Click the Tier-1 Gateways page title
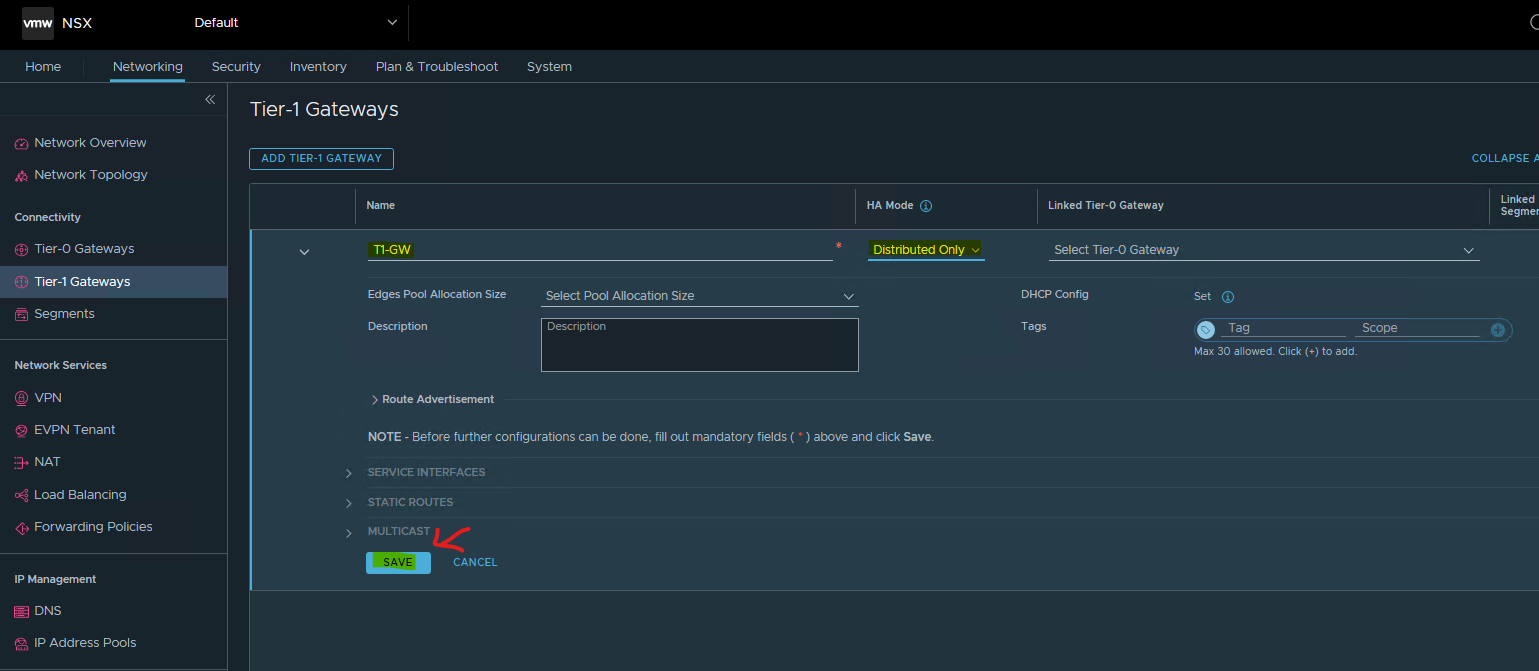 point(324,109)
